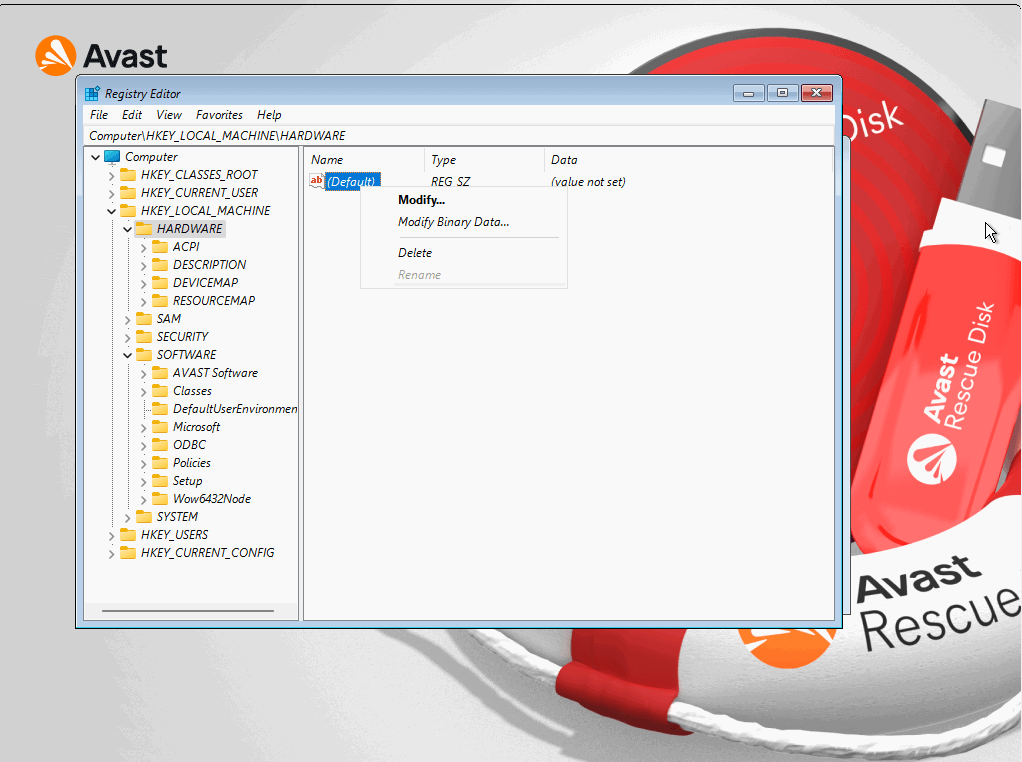Open the Favorites menu
Screen dimensions: 1022x762
click(x=219, y=115)
